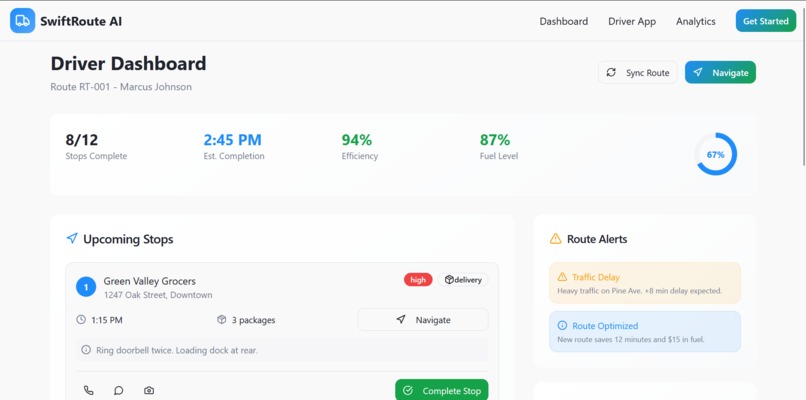This screenshot has height=400, width=806.
Task: Click the arrow icon beside Upcoming Stops
Action: point(72,239)
